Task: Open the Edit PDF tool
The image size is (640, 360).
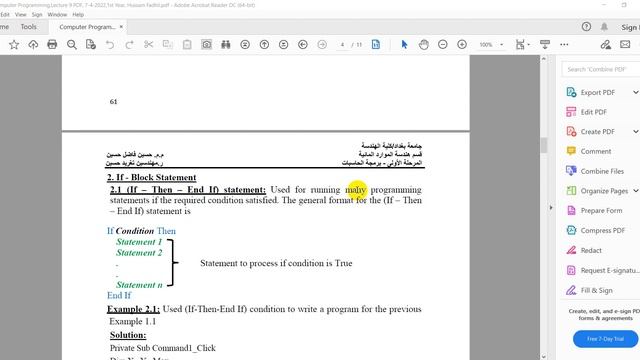Action: [587, 112]
